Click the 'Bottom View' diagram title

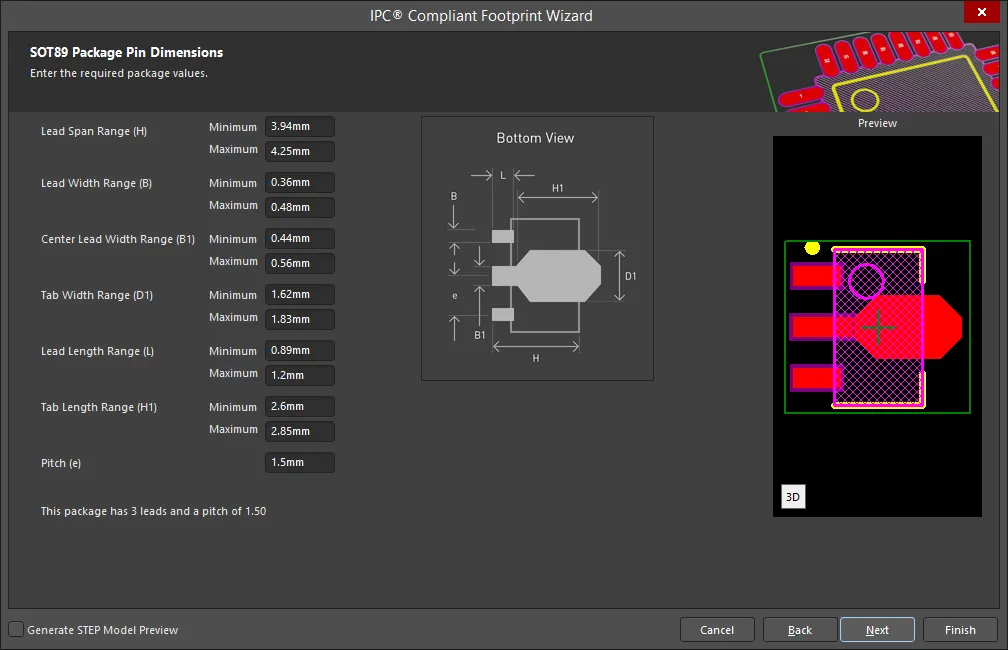coord(535,138)
